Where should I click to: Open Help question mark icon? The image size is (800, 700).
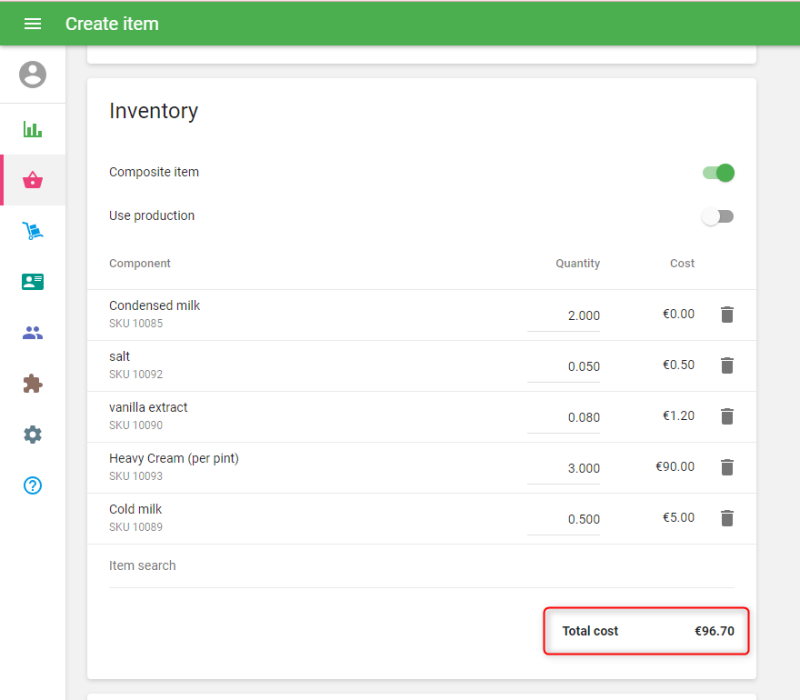[33, 486]
